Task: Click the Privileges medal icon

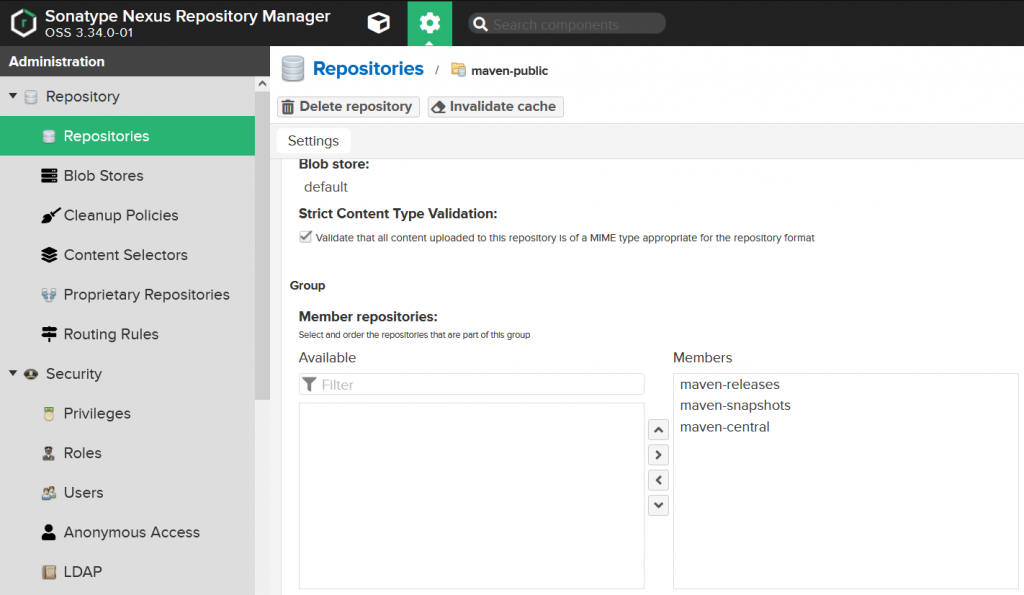Action: 49,413
